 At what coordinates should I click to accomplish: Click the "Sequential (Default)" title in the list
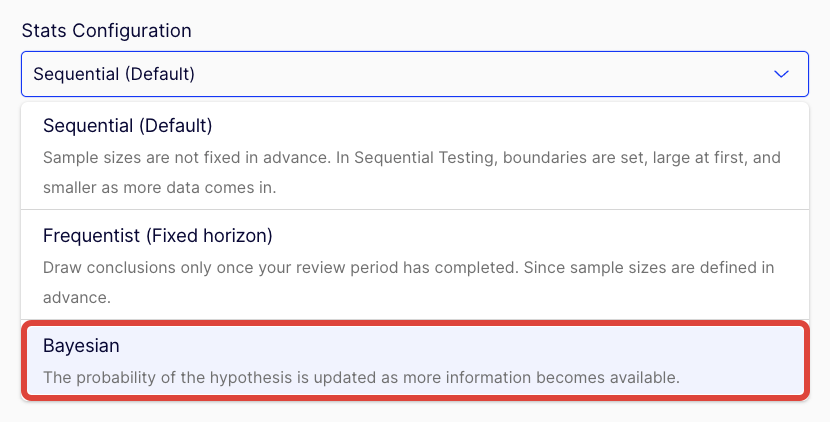click(128, 126)
